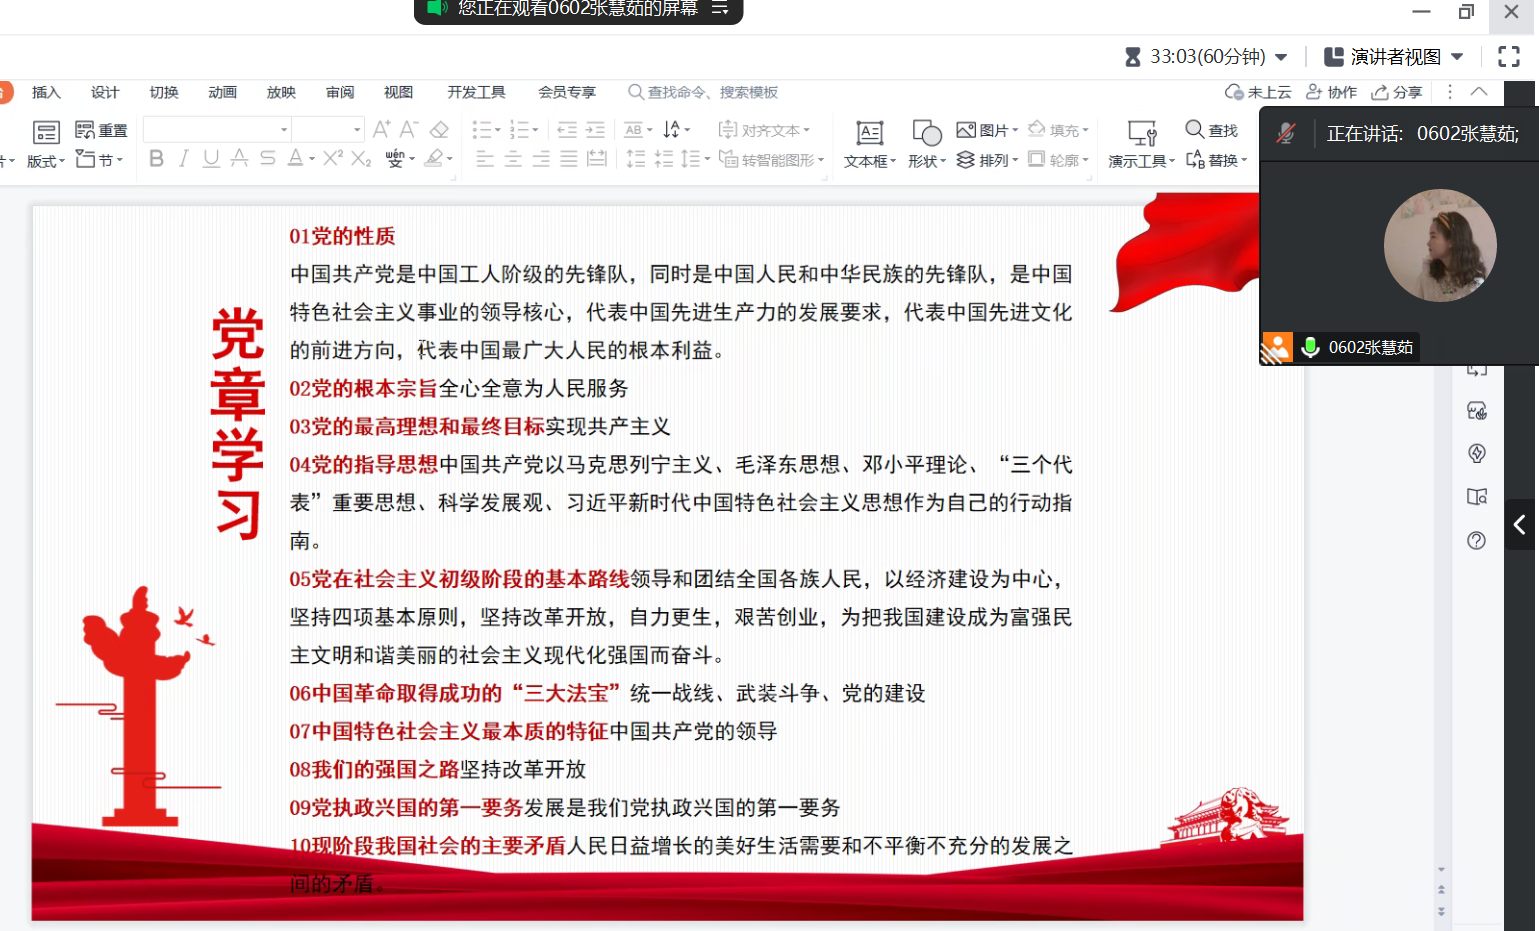Click the muted microphone icon
This screenshot has height=931, width=1539.
(x=1286, y=134)
